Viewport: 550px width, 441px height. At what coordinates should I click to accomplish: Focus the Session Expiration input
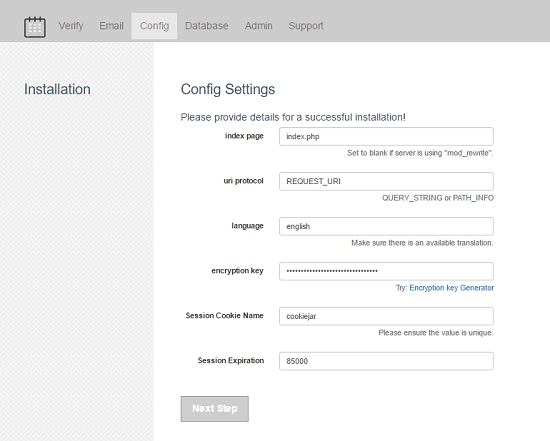[x=386, y=361]
